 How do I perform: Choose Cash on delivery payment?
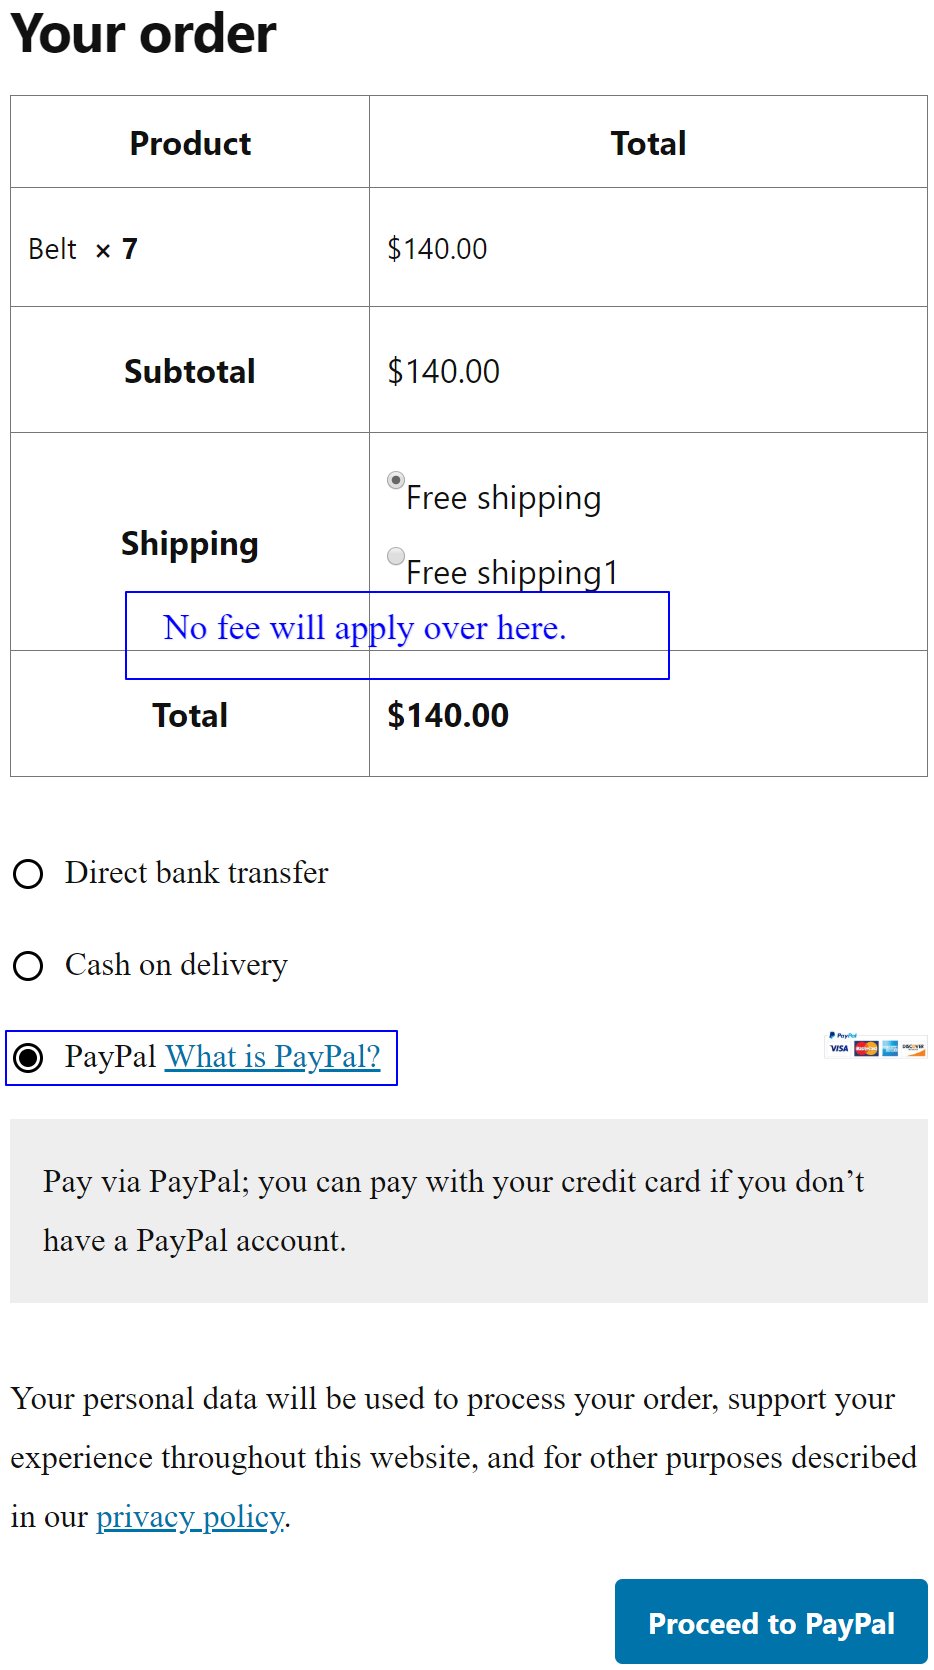[x=29, y=966]
